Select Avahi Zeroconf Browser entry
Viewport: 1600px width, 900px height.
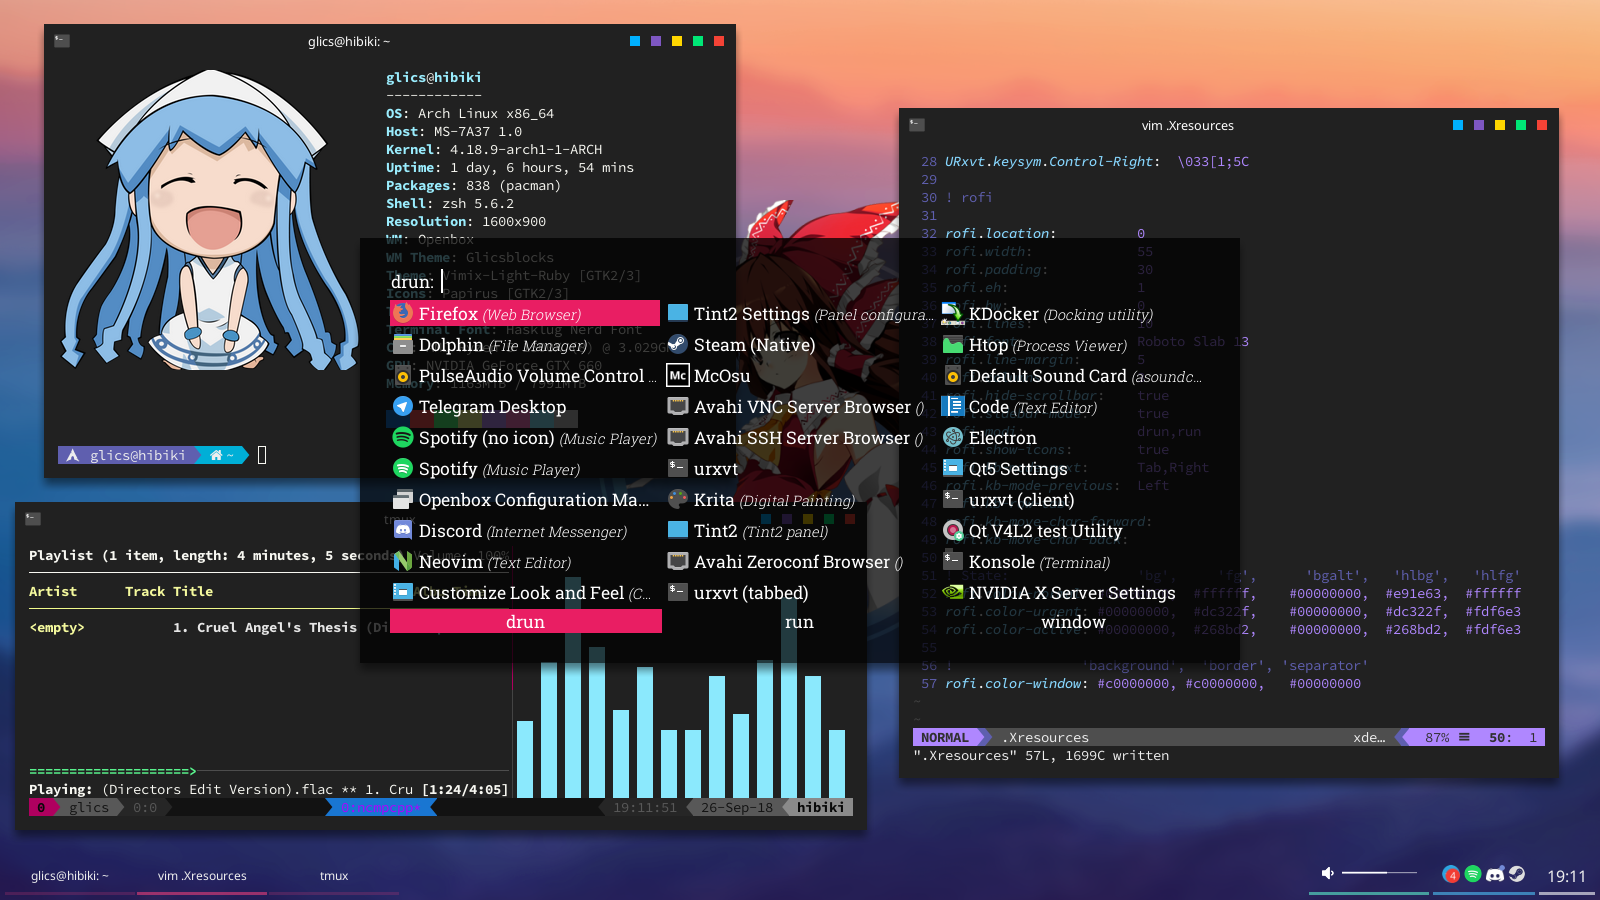[800, 562]
